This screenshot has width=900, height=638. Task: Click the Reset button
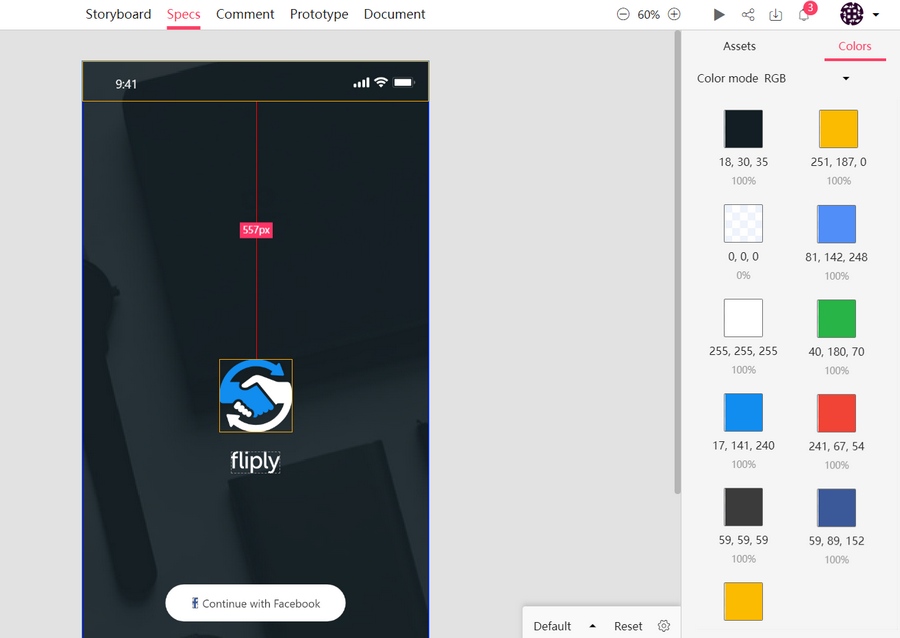[x=628, y=626]
